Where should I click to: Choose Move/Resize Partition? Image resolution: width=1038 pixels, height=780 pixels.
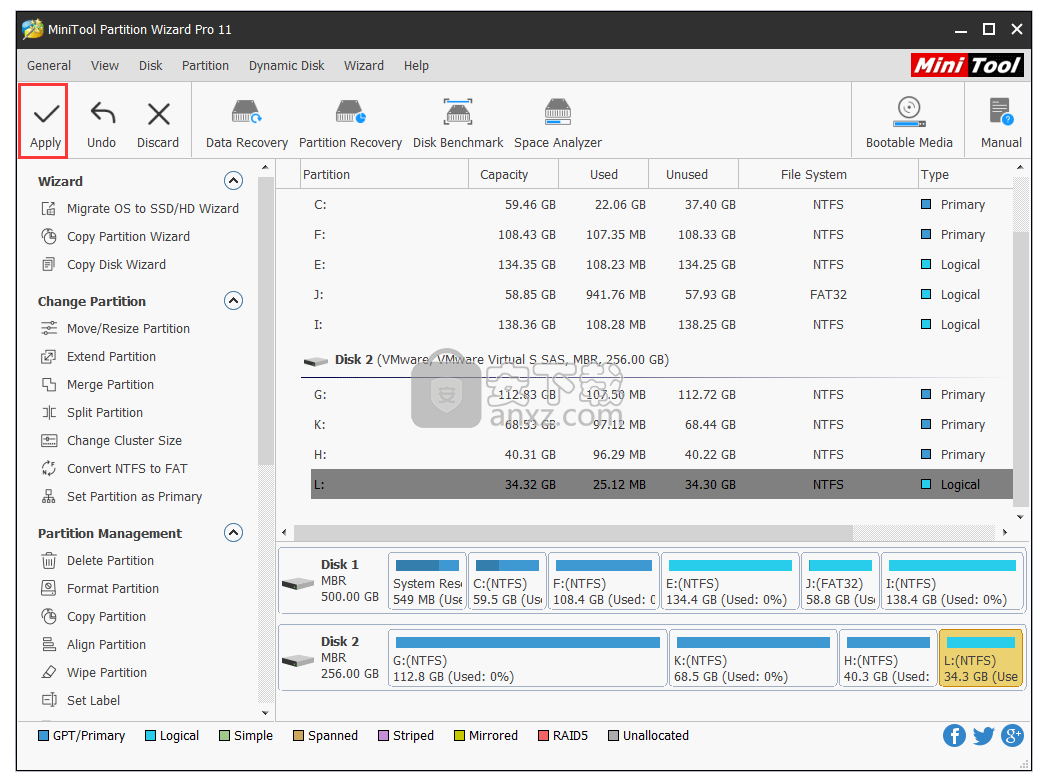[x=115, y=328]
